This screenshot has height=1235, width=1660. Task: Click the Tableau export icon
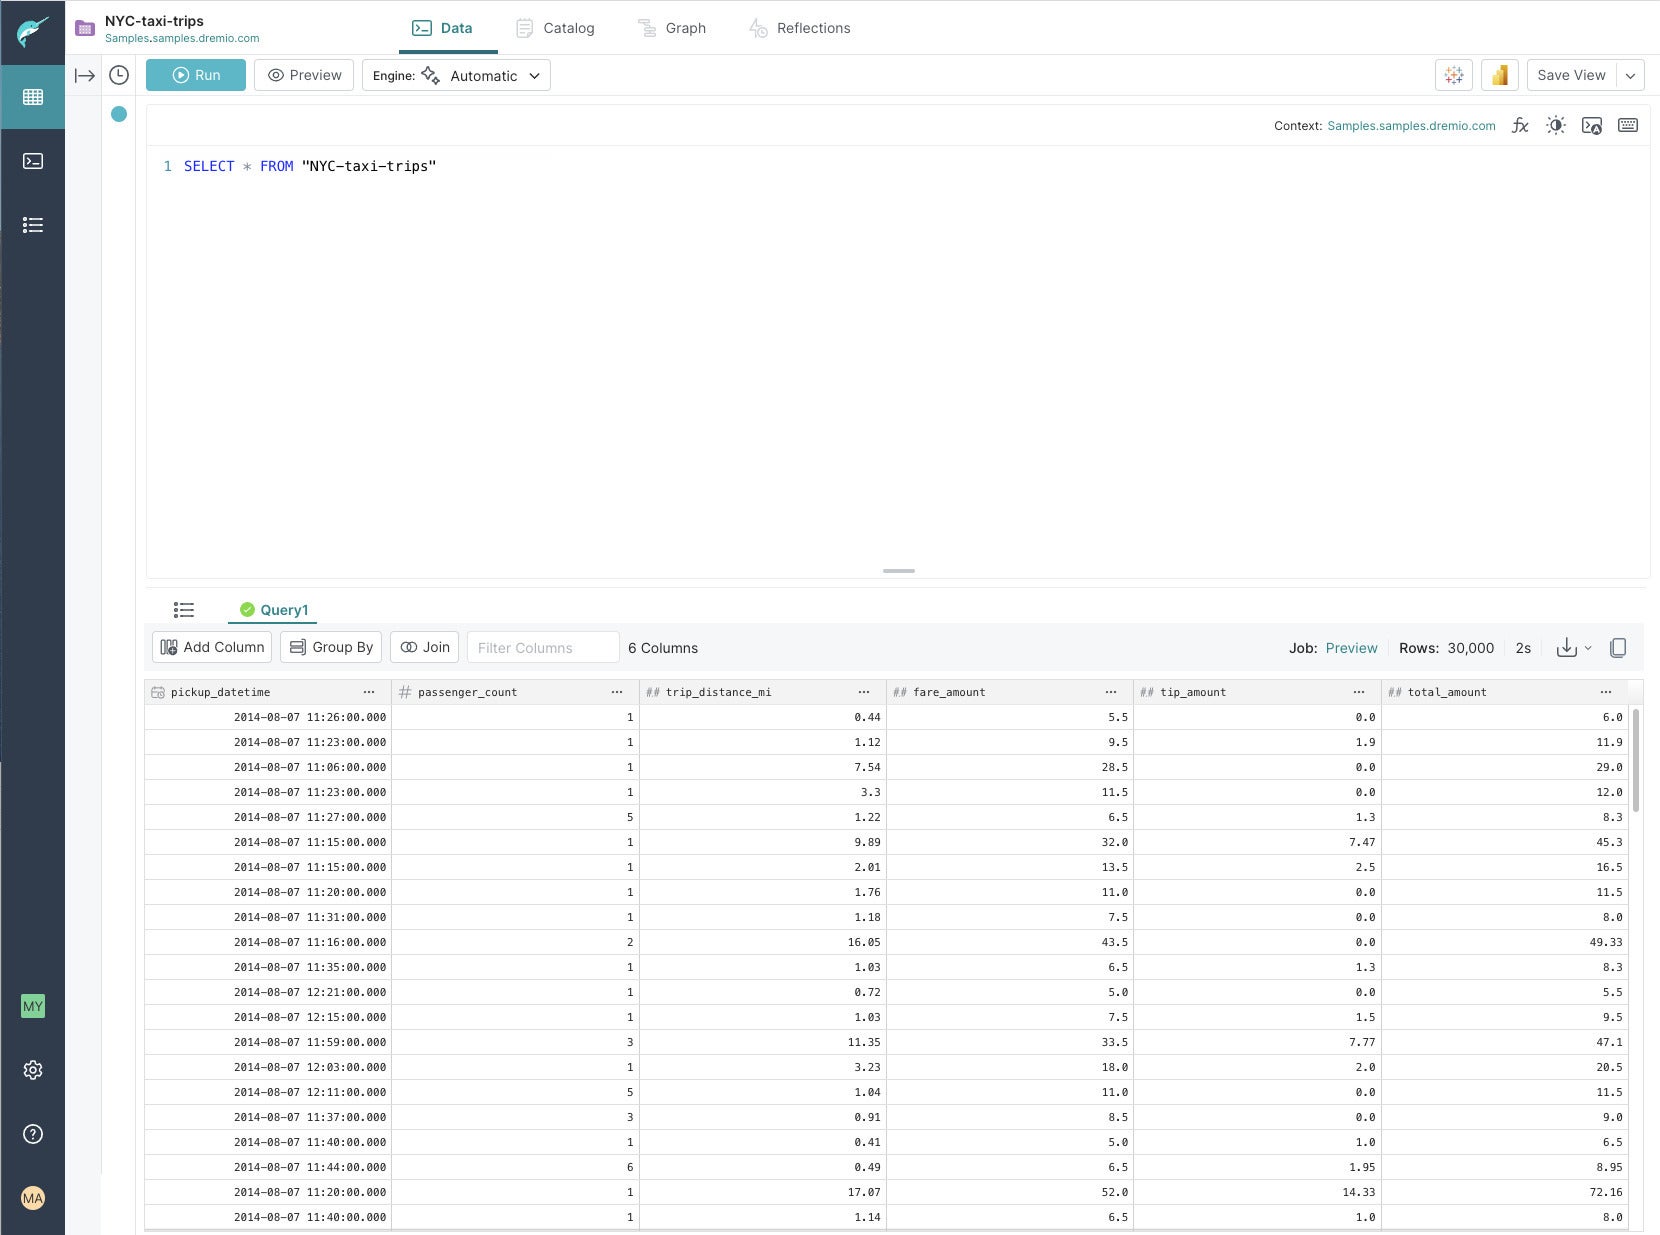pyautogui.click(x=1454, y=75)
